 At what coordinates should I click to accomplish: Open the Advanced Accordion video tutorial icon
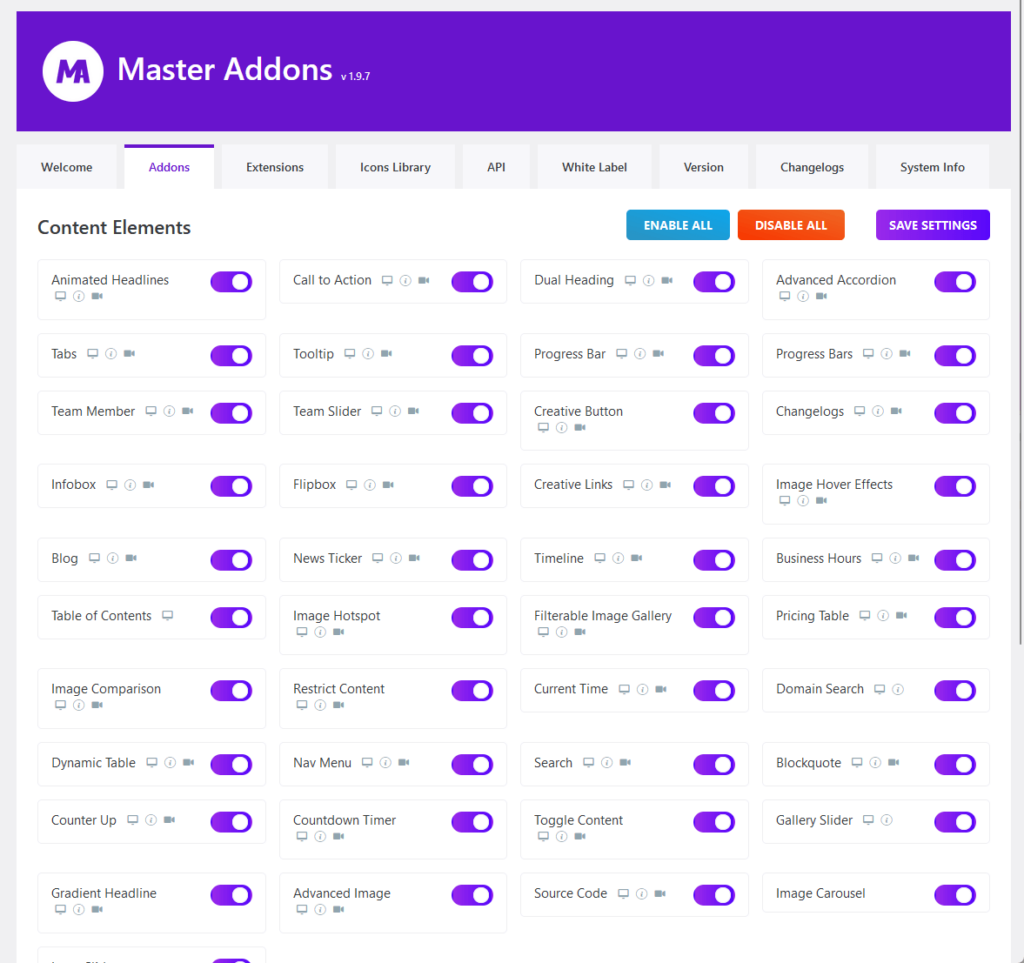[x=822, y=296]
